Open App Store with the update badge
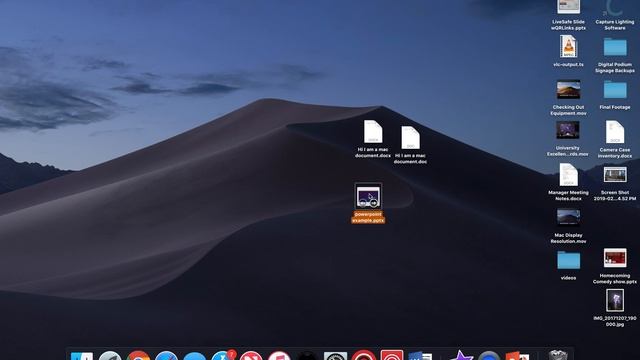The height and width of the screenshot is (360, 640). click(x=223, y=355)
